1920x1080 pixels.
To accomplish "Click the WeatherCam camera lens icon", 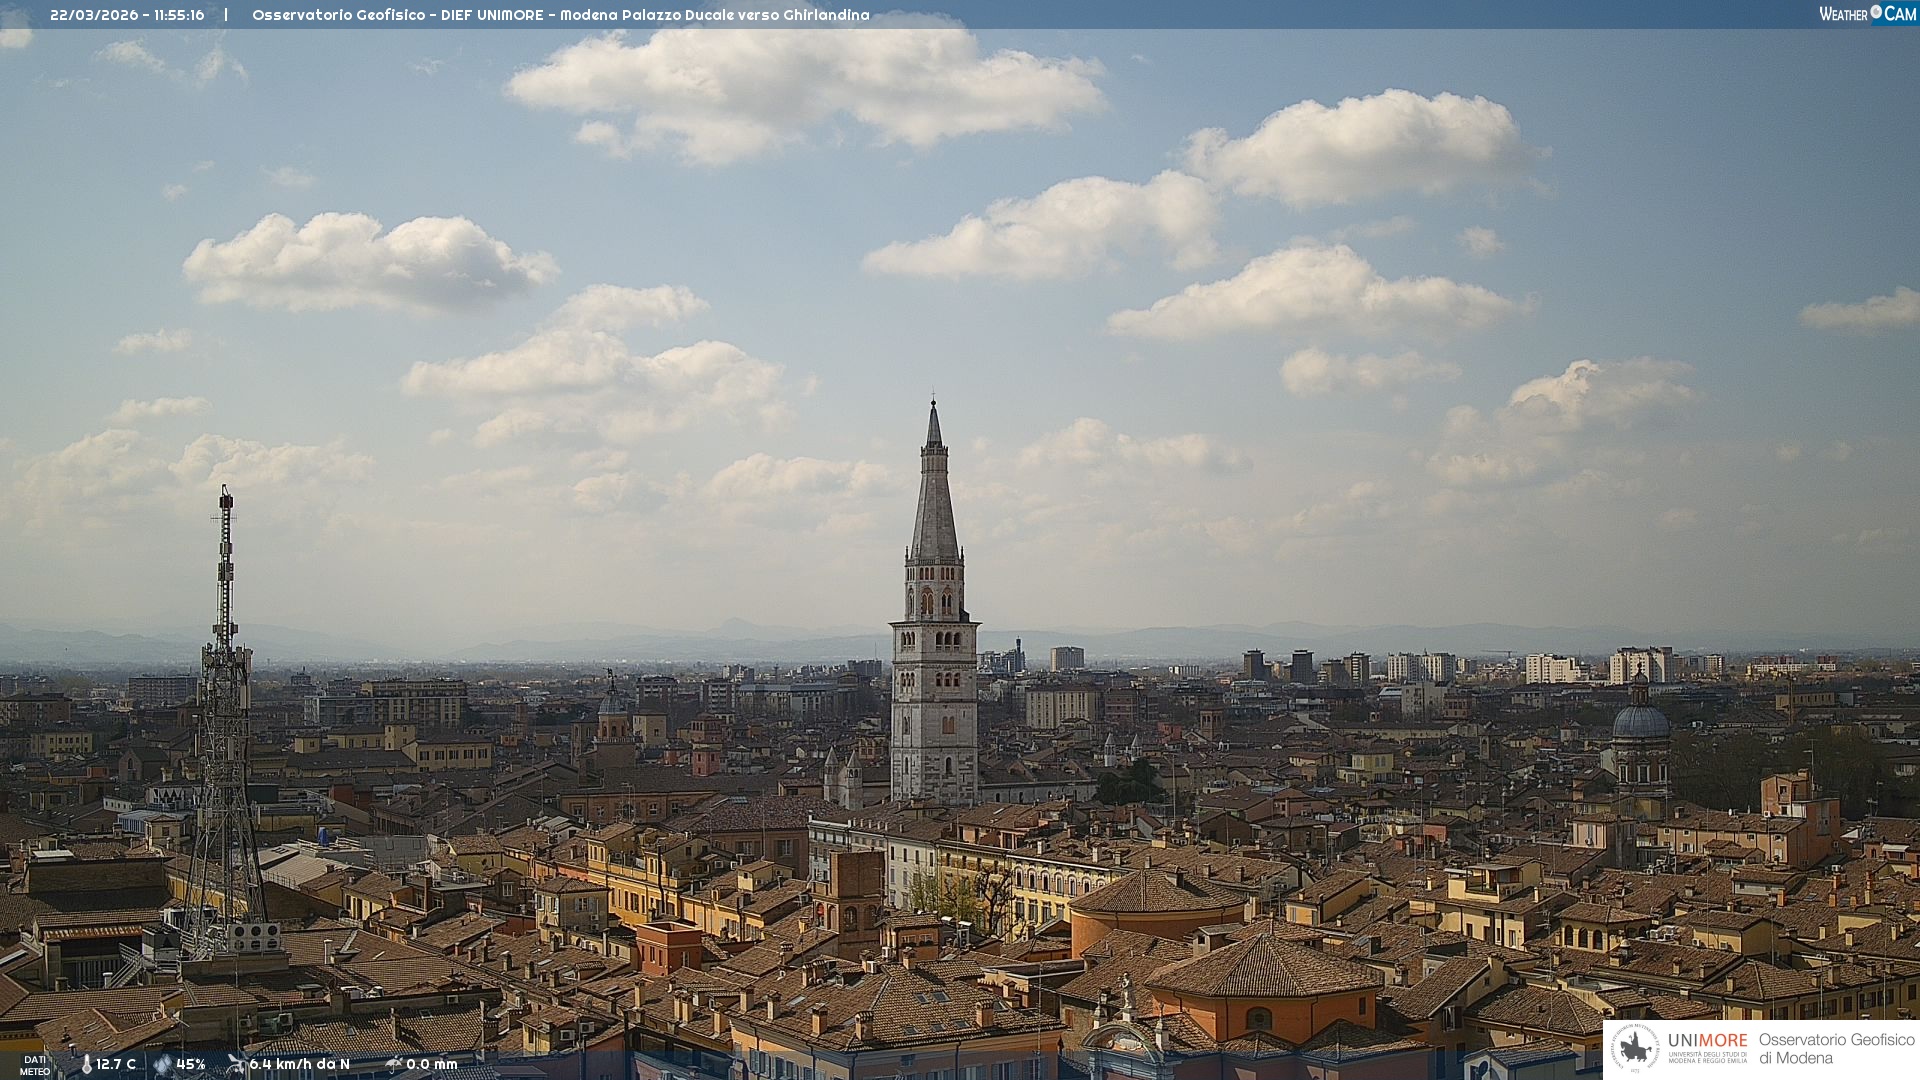I will (x=1876, y=12).
